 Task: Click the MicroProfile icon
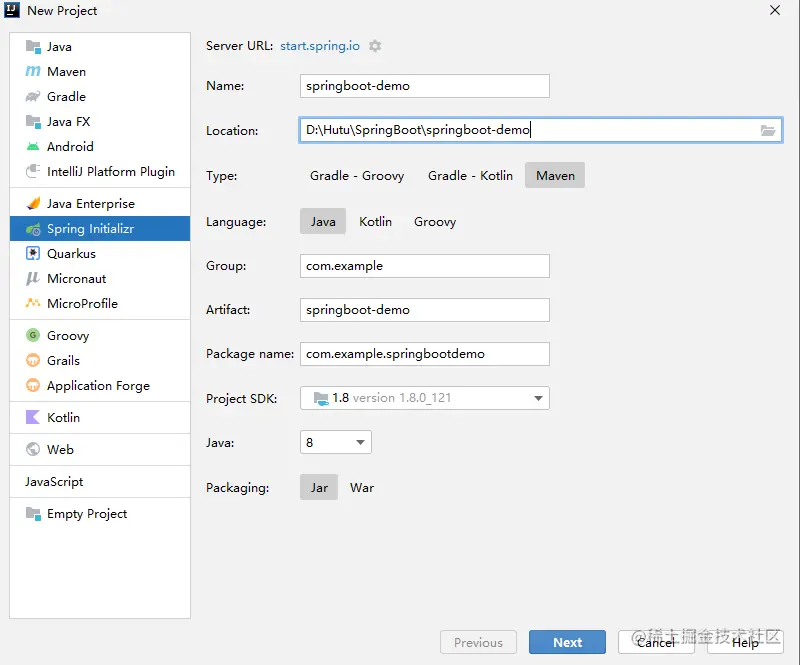coord(33,303)
